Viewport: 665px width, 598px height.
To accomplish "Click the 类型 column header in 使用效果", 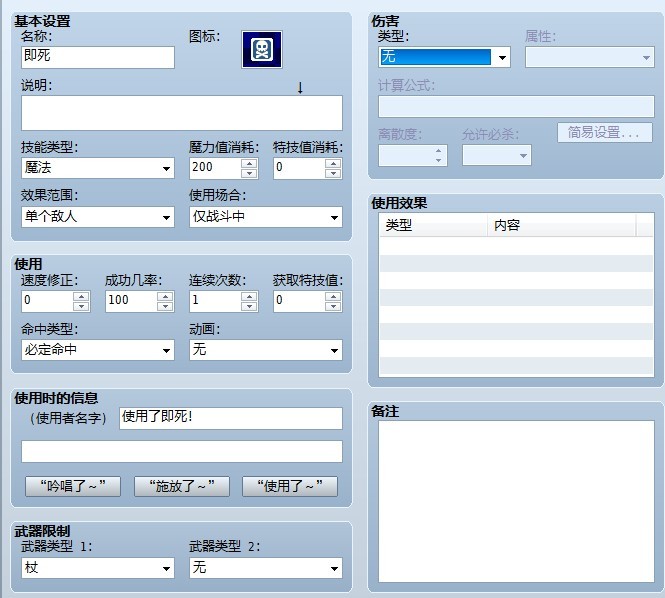I will [433, 225].
